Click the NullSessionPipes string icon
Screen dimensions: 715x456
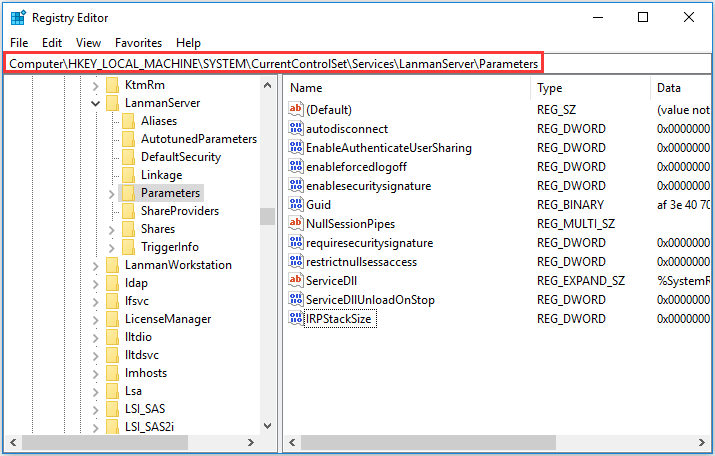[295, 223]
